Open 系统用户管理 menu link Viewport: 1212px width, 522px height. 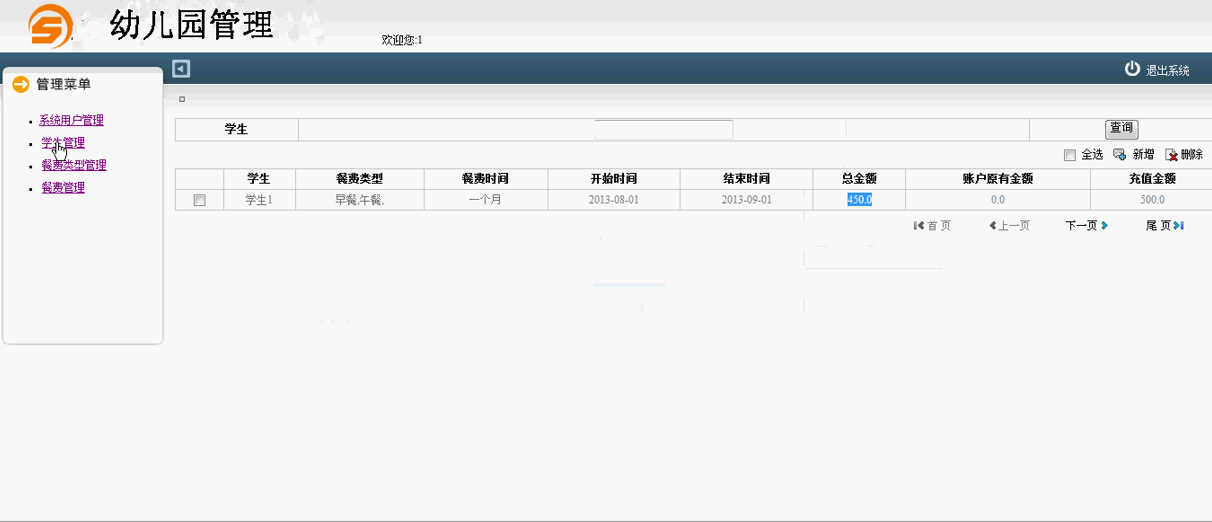point(71,120)
